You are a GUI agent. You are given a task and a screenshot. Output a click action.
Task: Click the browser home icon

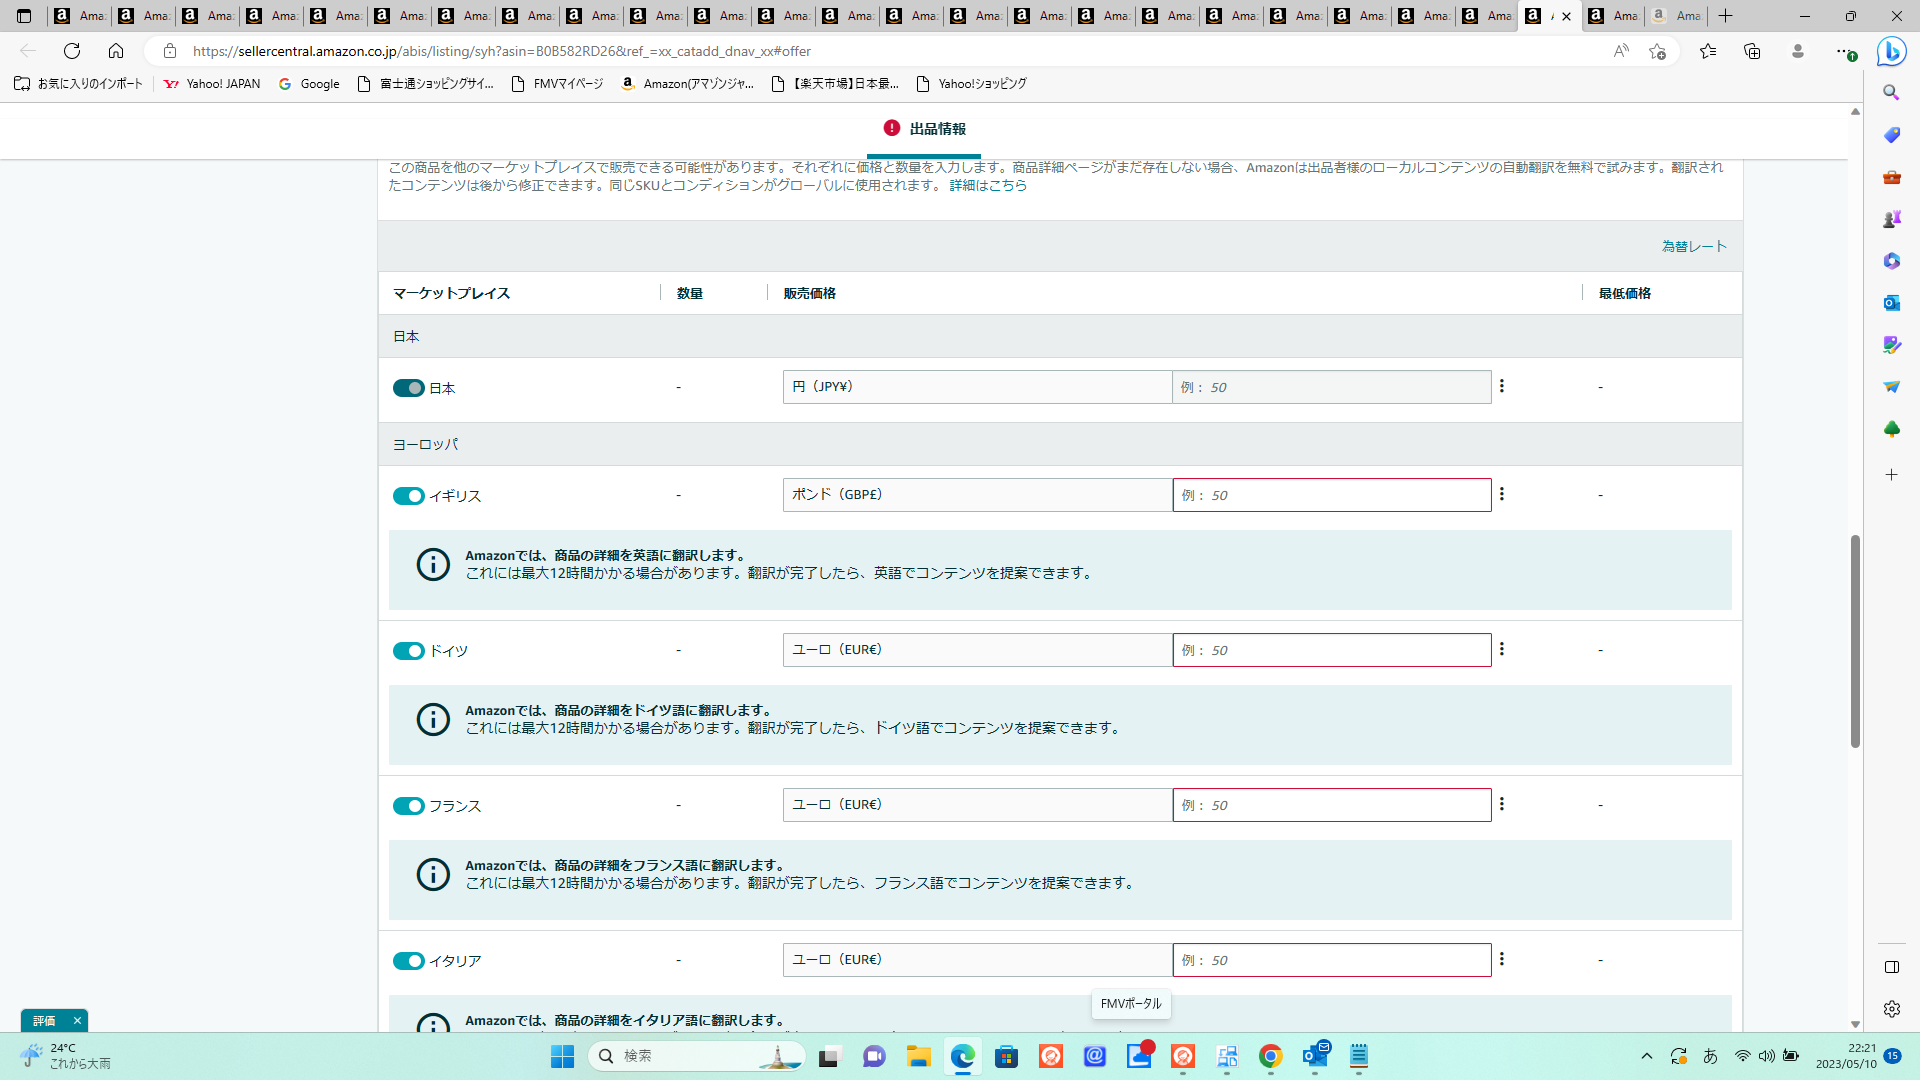(116, 51)
